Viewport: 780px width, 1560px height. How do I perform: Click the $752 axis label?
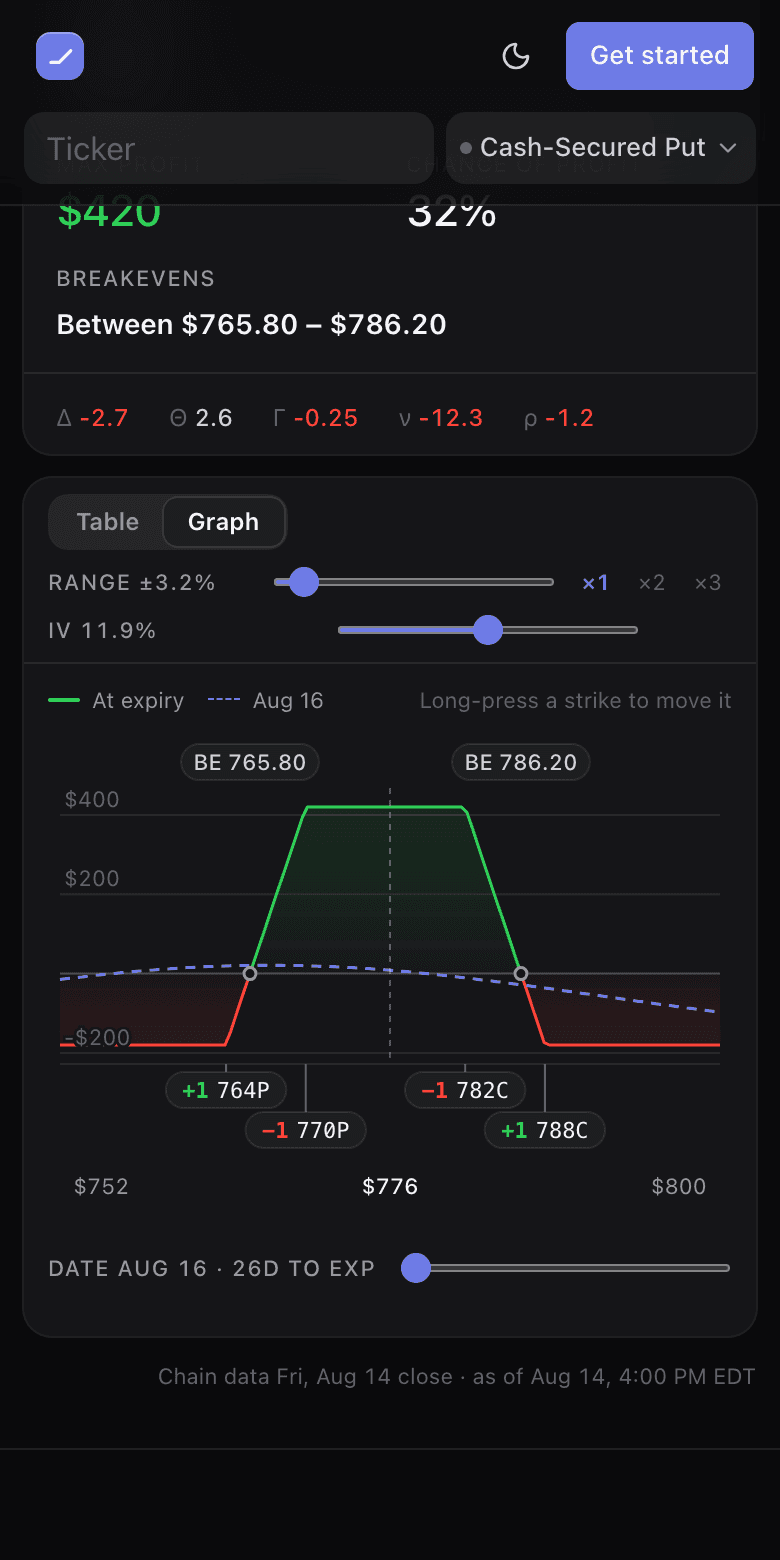pyautogui.click(x=102, y=1187)
